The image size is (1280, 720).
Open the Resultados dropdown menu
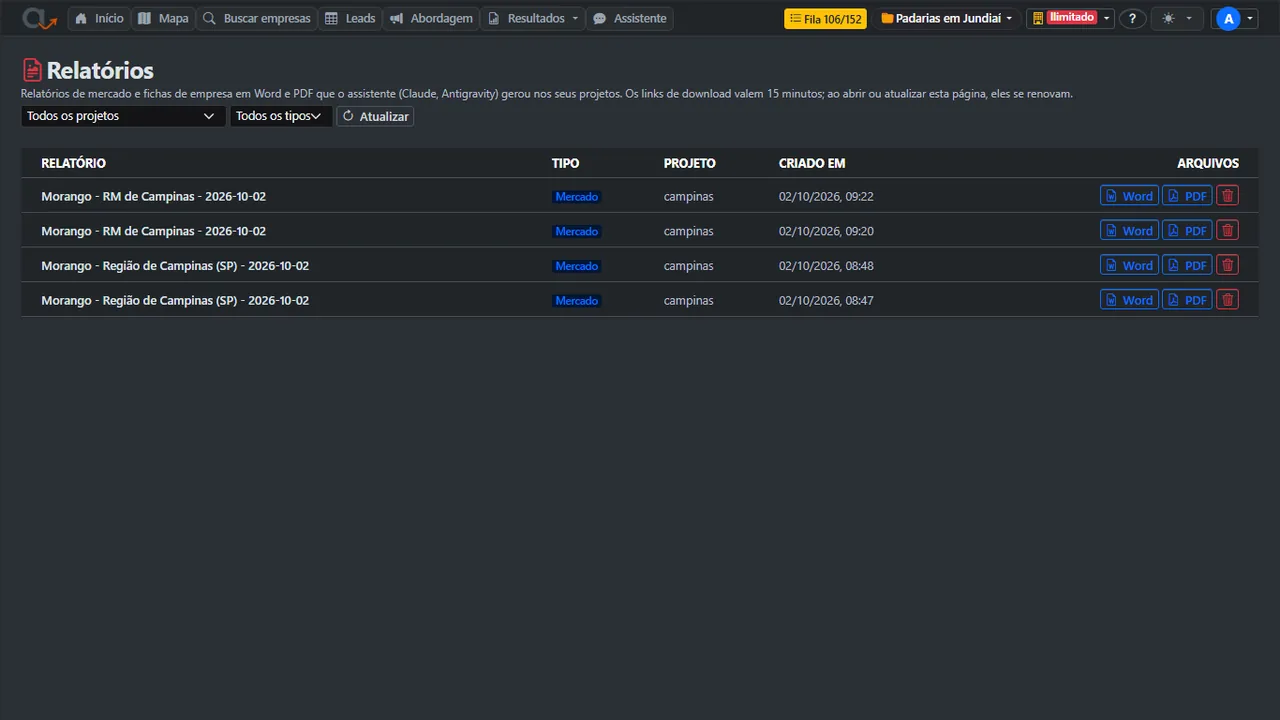pos(532,18)
